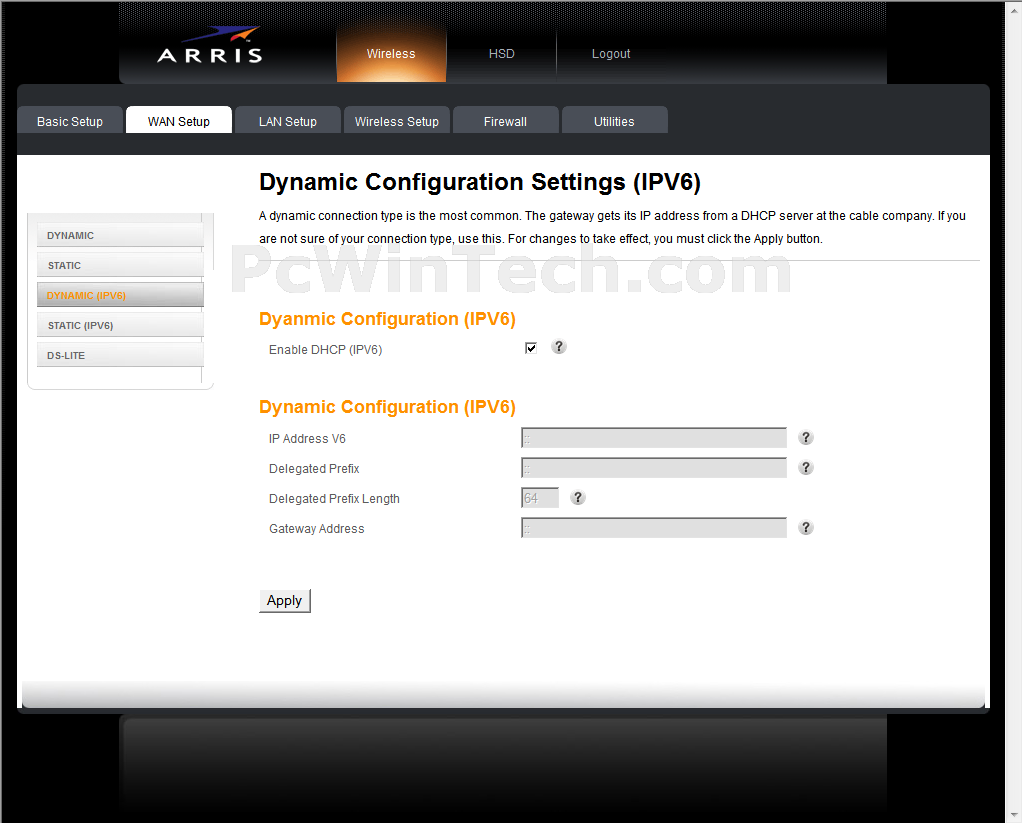The width and height of the screenshot is (1022, 823).
Task: Select STATIC in the sidebar menu
Action: (120, 265)
